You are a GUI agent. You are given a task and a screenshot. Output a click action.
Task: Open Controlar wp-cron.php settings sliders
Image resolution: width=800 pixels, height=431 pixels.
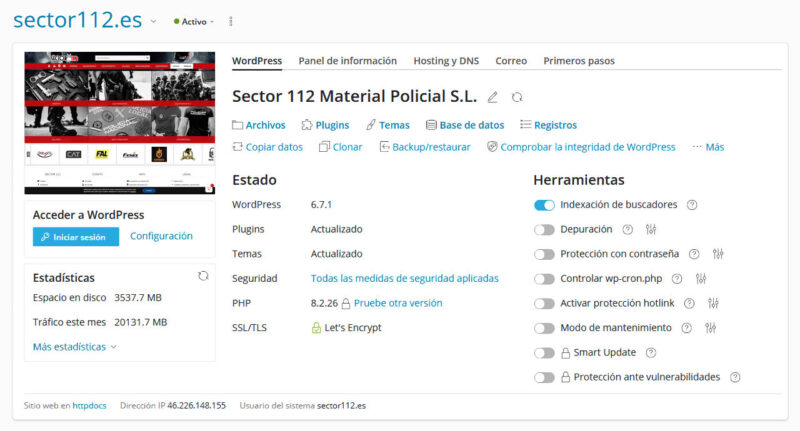click(701, 278)
